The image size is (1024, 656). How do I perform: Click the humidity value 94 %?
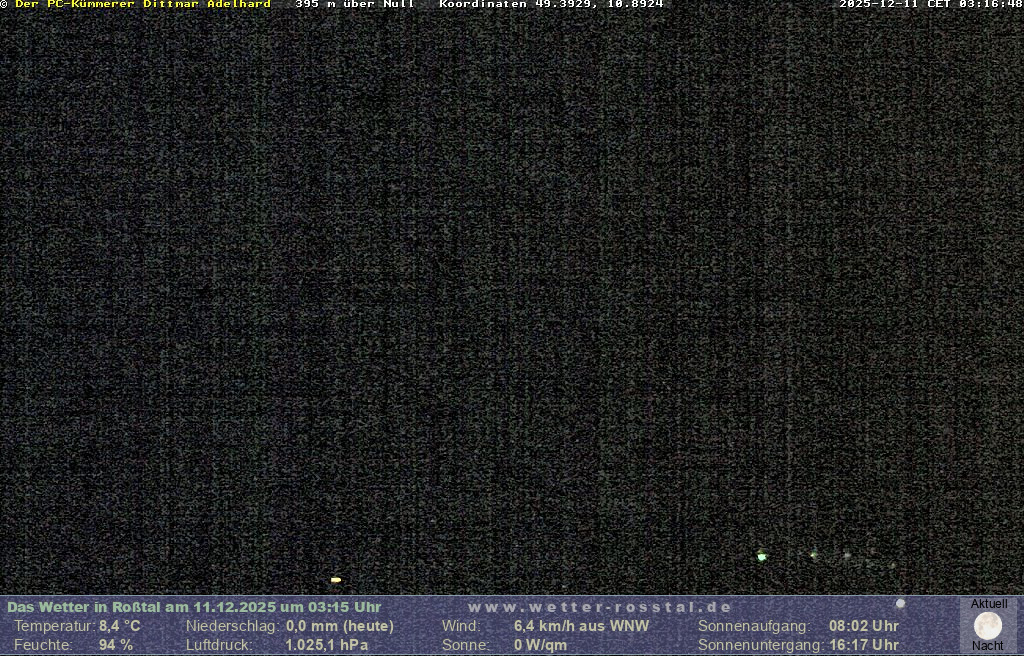tap(116, 645)
